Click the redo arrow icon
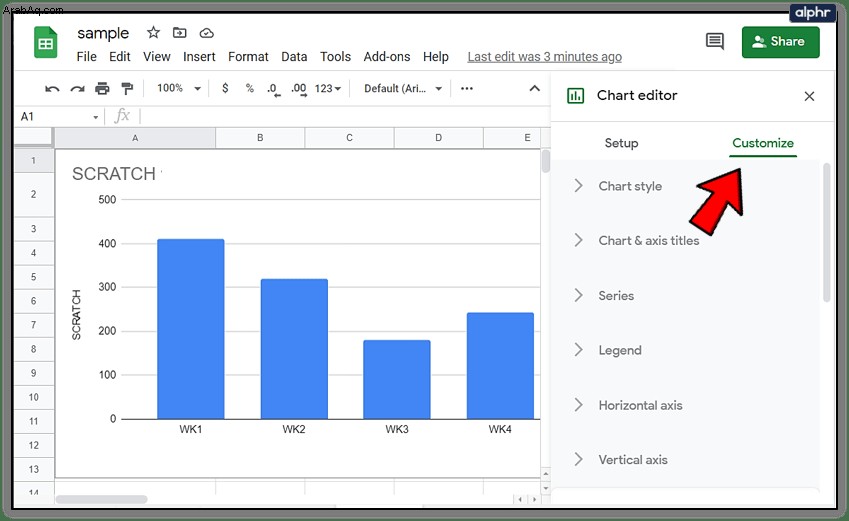This screenshot has height=521, width=849. click(x=77, y=89)
